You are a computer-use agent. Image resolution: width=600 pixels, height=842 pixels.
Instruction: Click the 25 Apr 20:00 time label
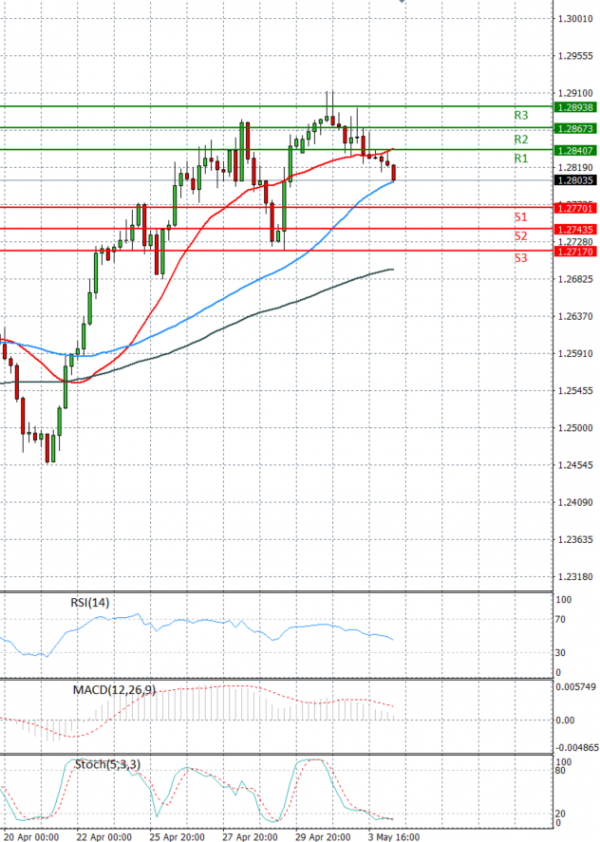[177, 837]
